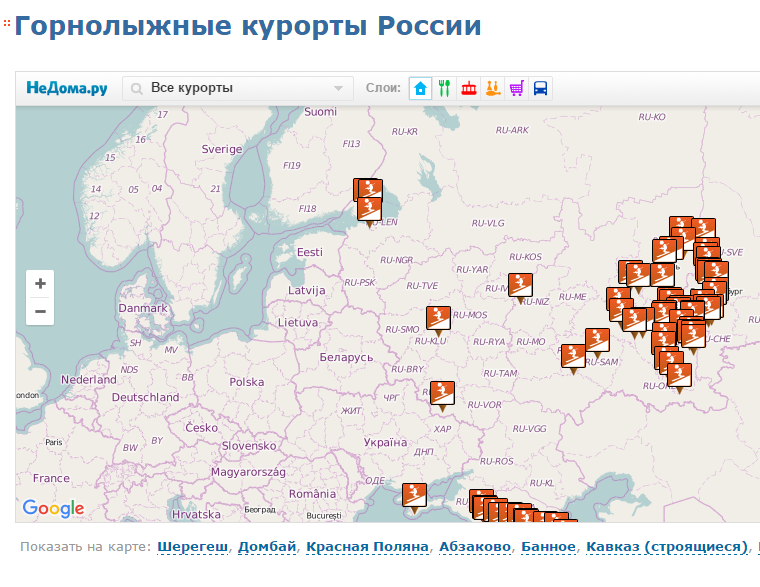Toggle the red cable car lifts layer
The height and width of the screenshot is (587, 760).
click(x=468, y=89)
